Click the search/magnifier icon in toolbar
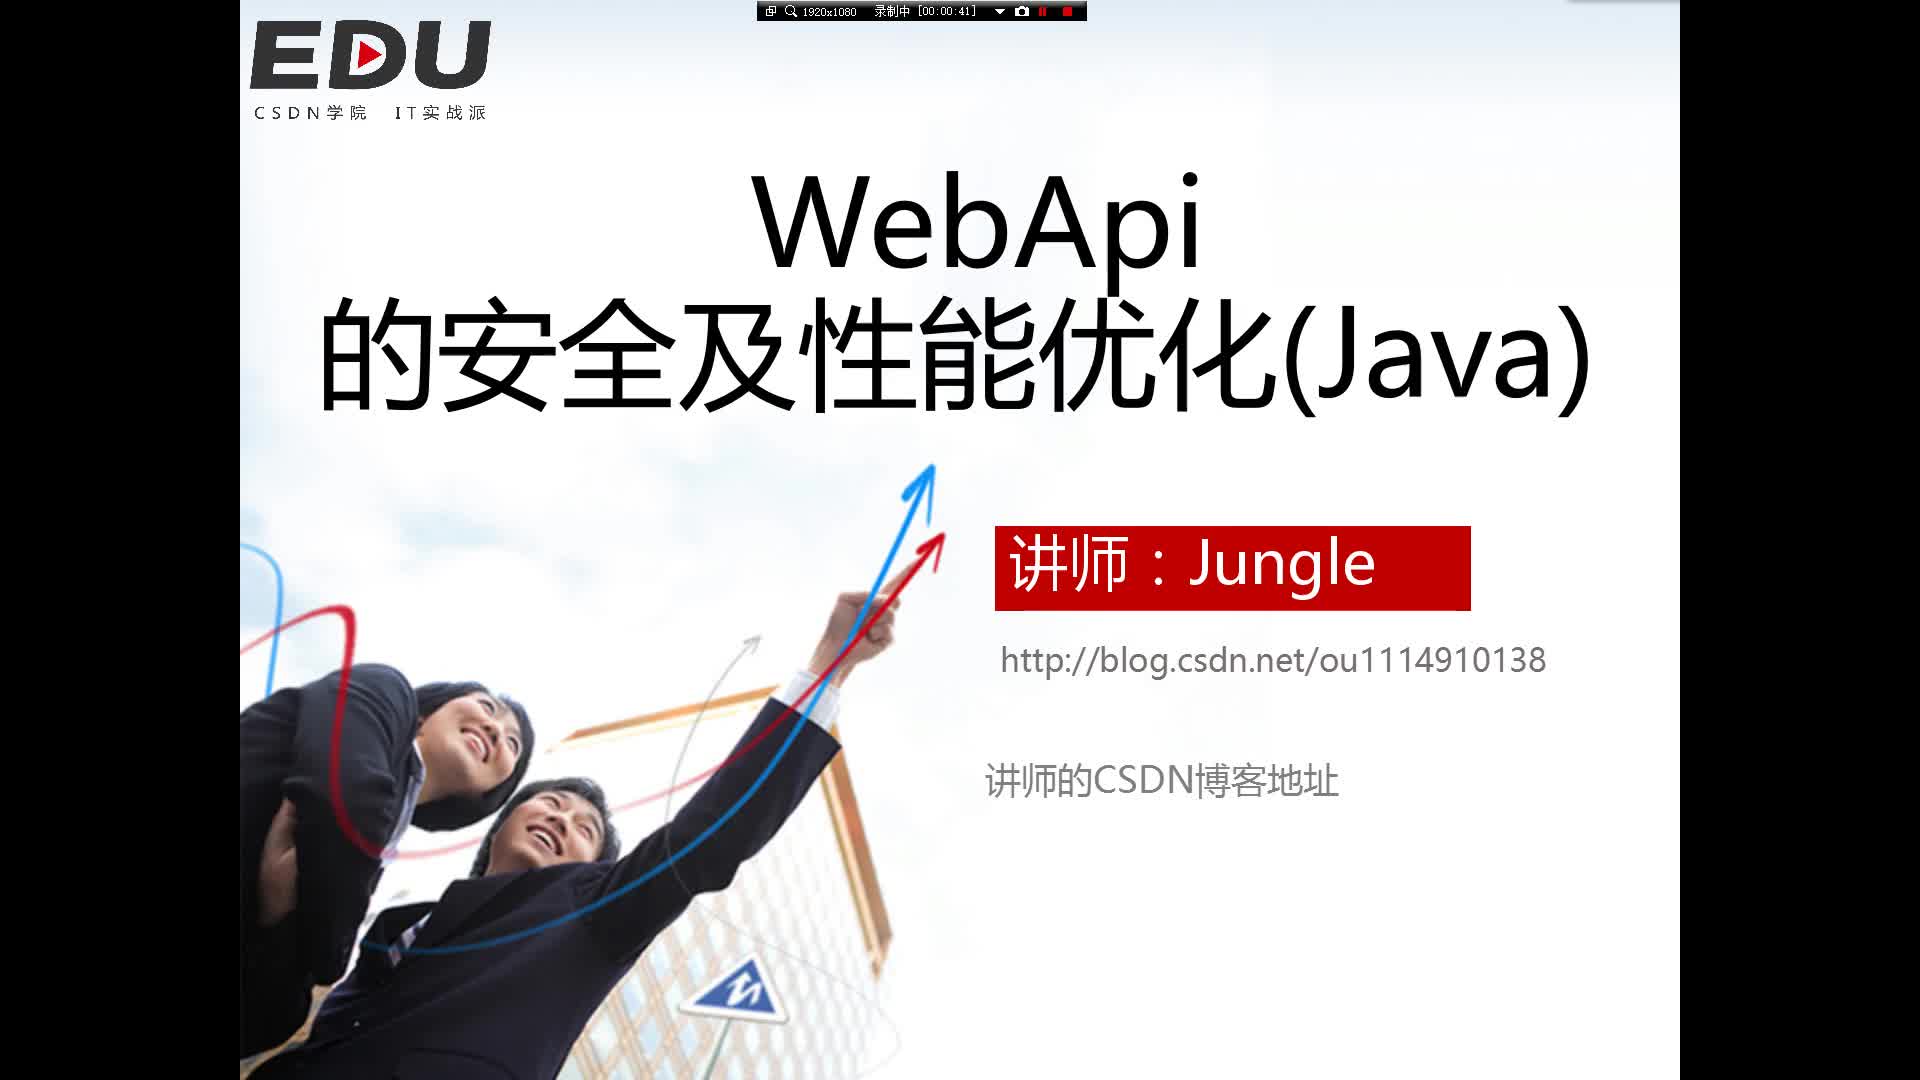The height and width of the screenshot is (1080, 1920). (x=789, y=11)
